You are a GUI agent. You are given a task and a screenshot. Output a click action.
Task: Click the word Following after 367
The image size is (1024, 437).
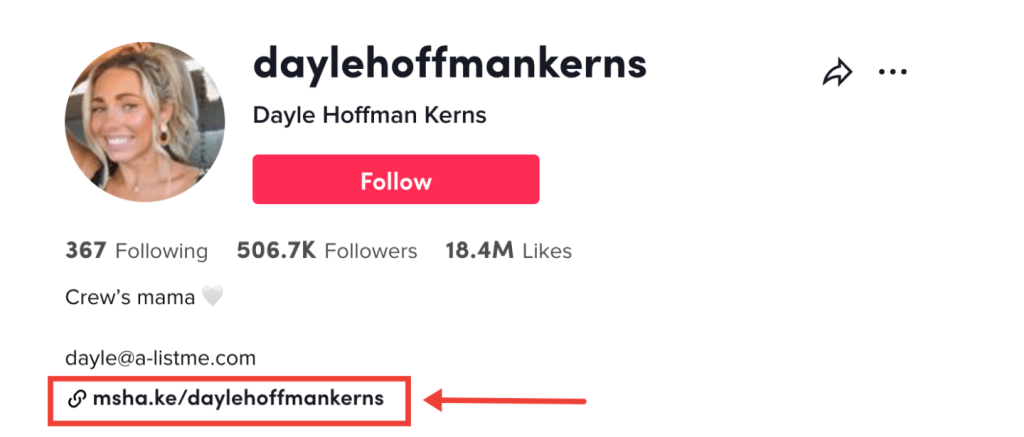pos(162,251)
